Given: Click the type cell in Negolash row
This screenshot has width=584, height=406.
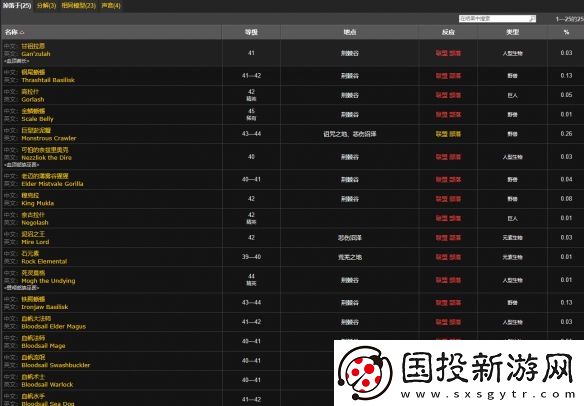Looking at the screenshot, I should [512, 218].
